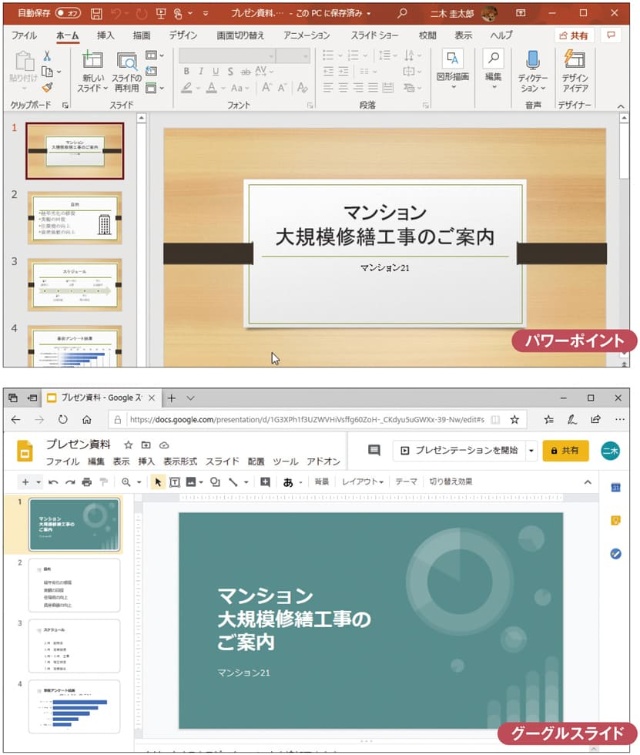Toggle the 自動保存 AutoSave switch
Image resolution: width=640 pixels, height=755 pixels.
pyautogui.click(x=67, y=14)
